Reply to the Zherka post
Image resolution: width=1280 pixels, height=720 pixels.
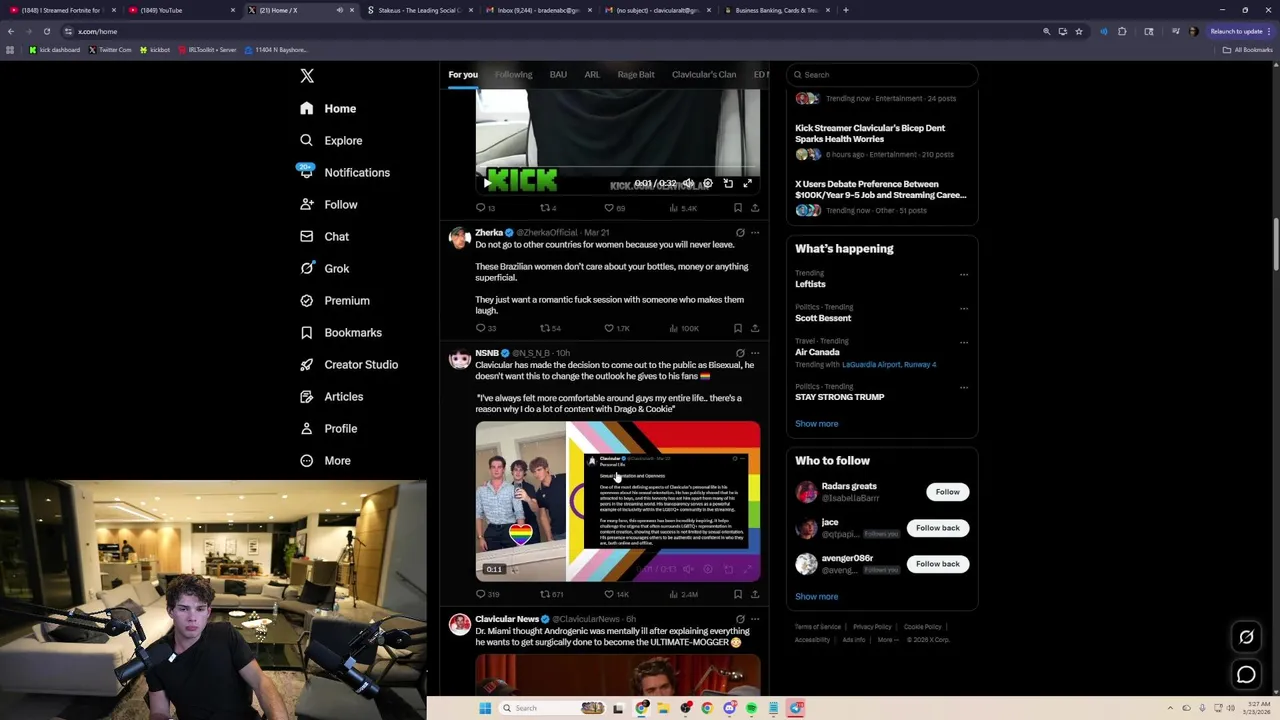click(x=480, y=328)
